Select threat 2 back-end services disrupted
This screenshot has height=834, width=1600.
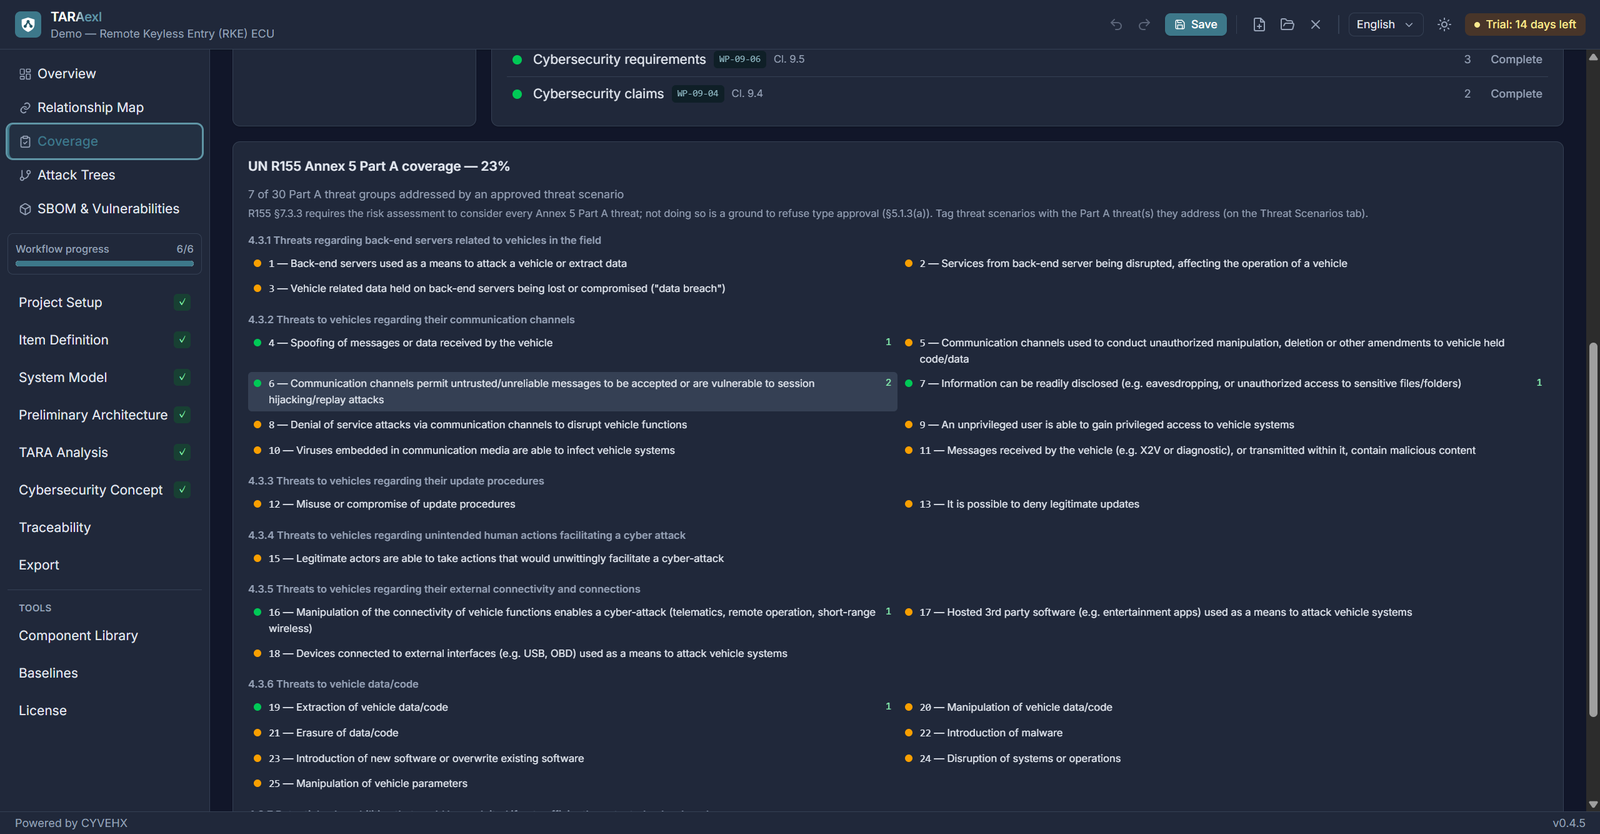pyautogui.click(x=1223, y=264)
